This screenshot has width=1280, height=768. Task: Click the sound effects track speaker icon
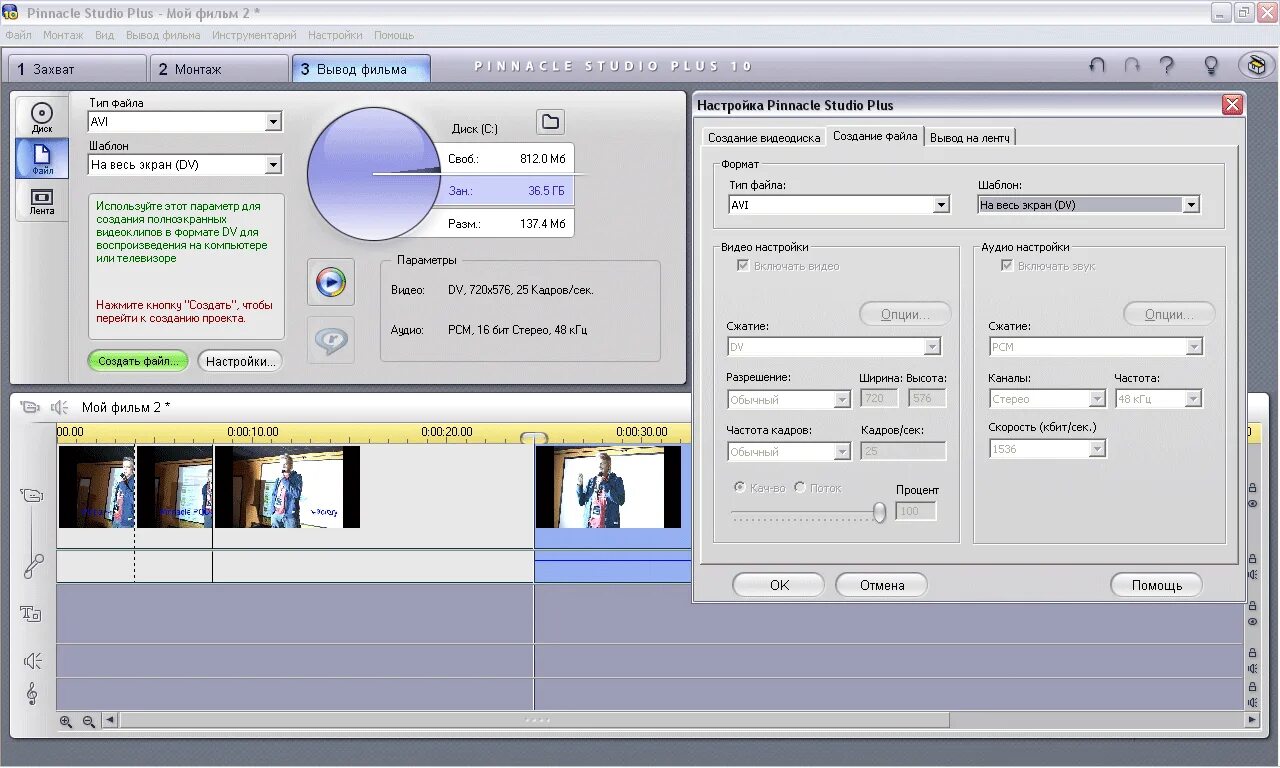[x=33, y=661]
